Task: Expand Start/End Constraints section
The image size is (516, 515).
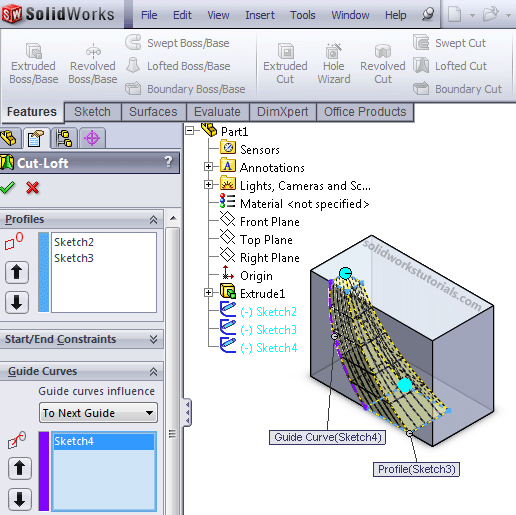Action: point(153,339)
